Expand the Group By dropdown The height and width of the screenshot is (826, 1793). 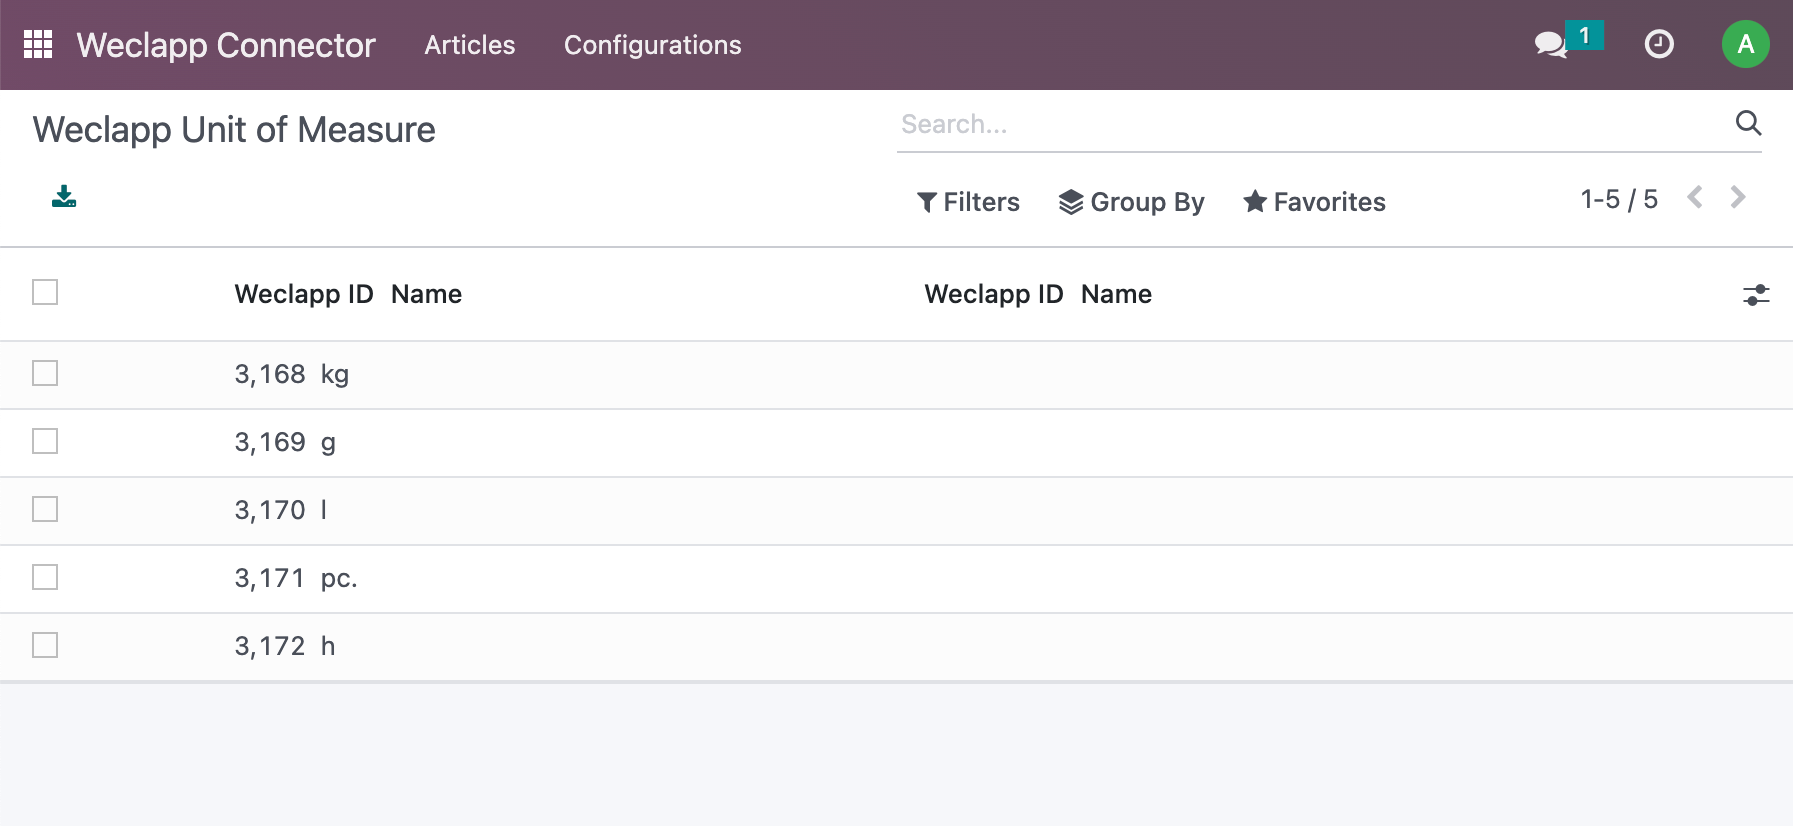[1132, 202]
